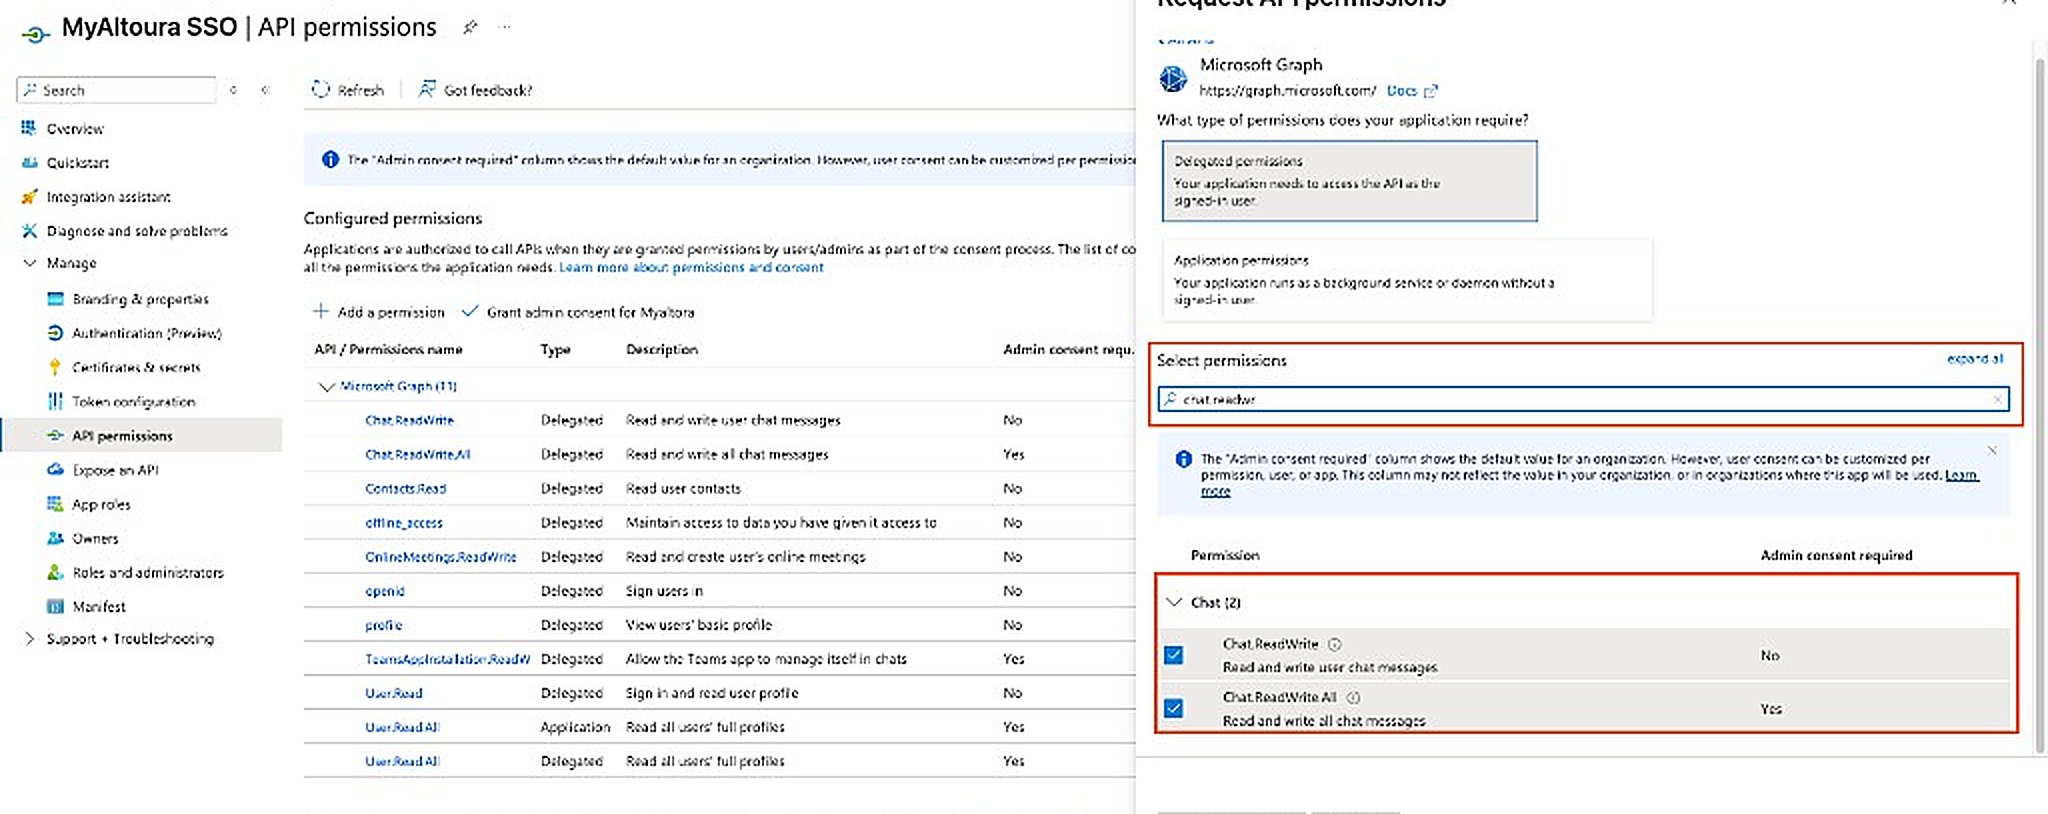Open the Chat.ReadWrite.All configured permission link
The width and height of the screenshot is (2048, 814).
(417, 454)
